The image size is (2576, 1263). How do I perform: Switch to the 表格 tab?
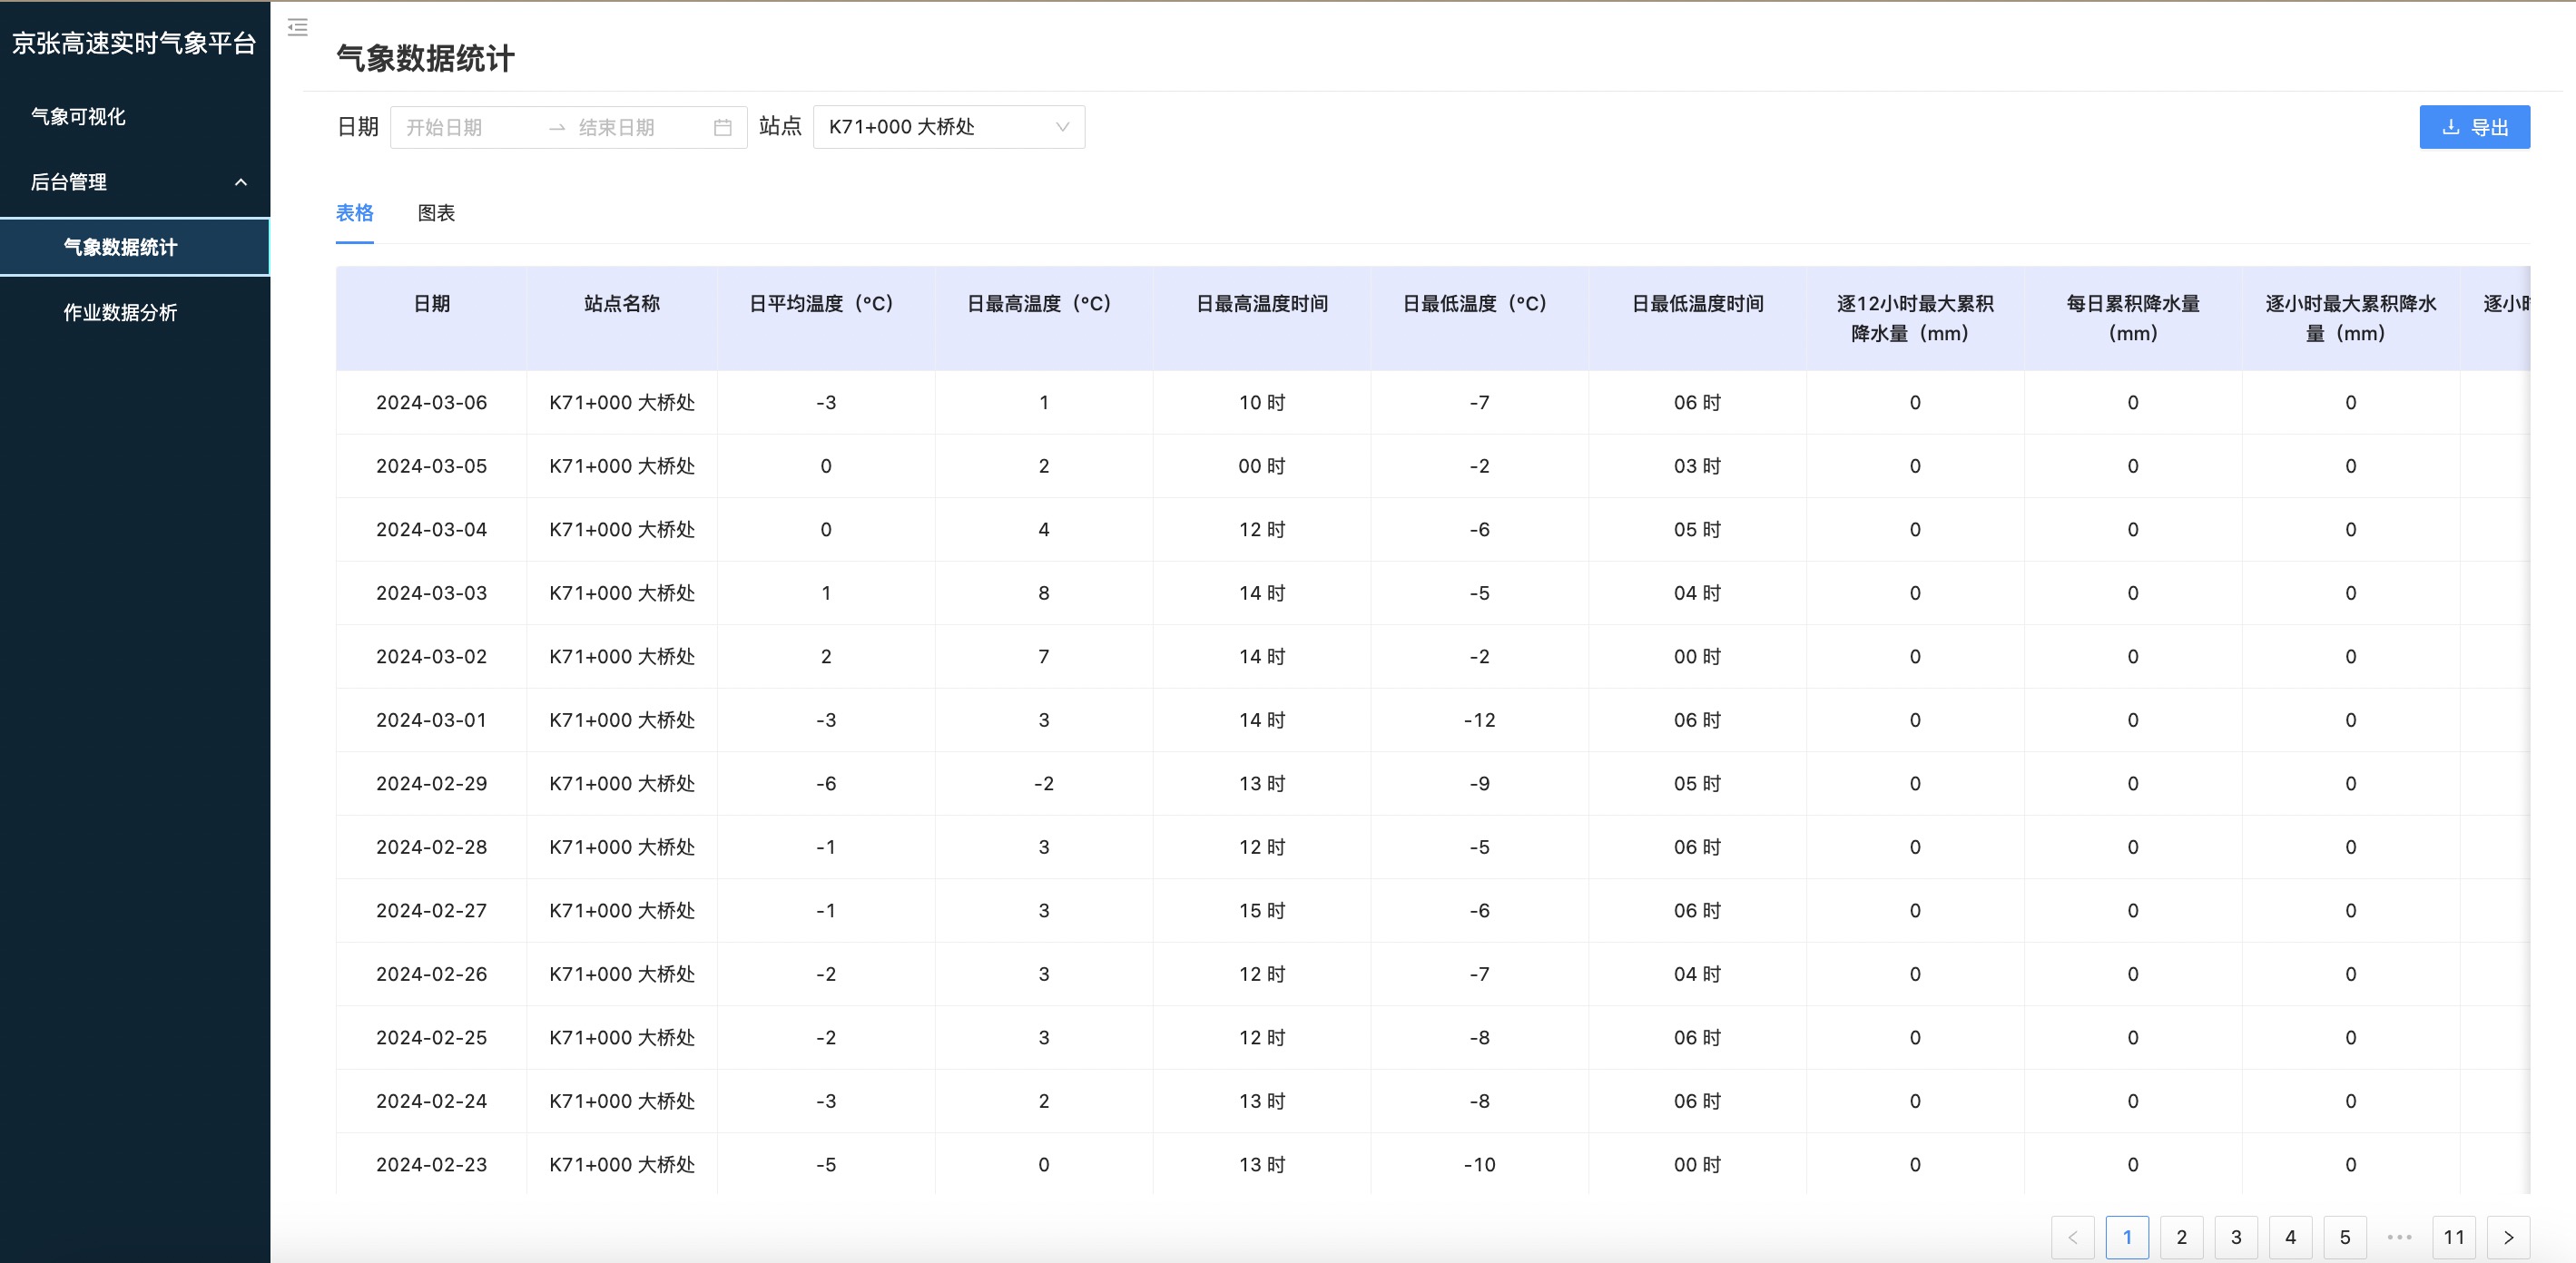coord(355,213)
